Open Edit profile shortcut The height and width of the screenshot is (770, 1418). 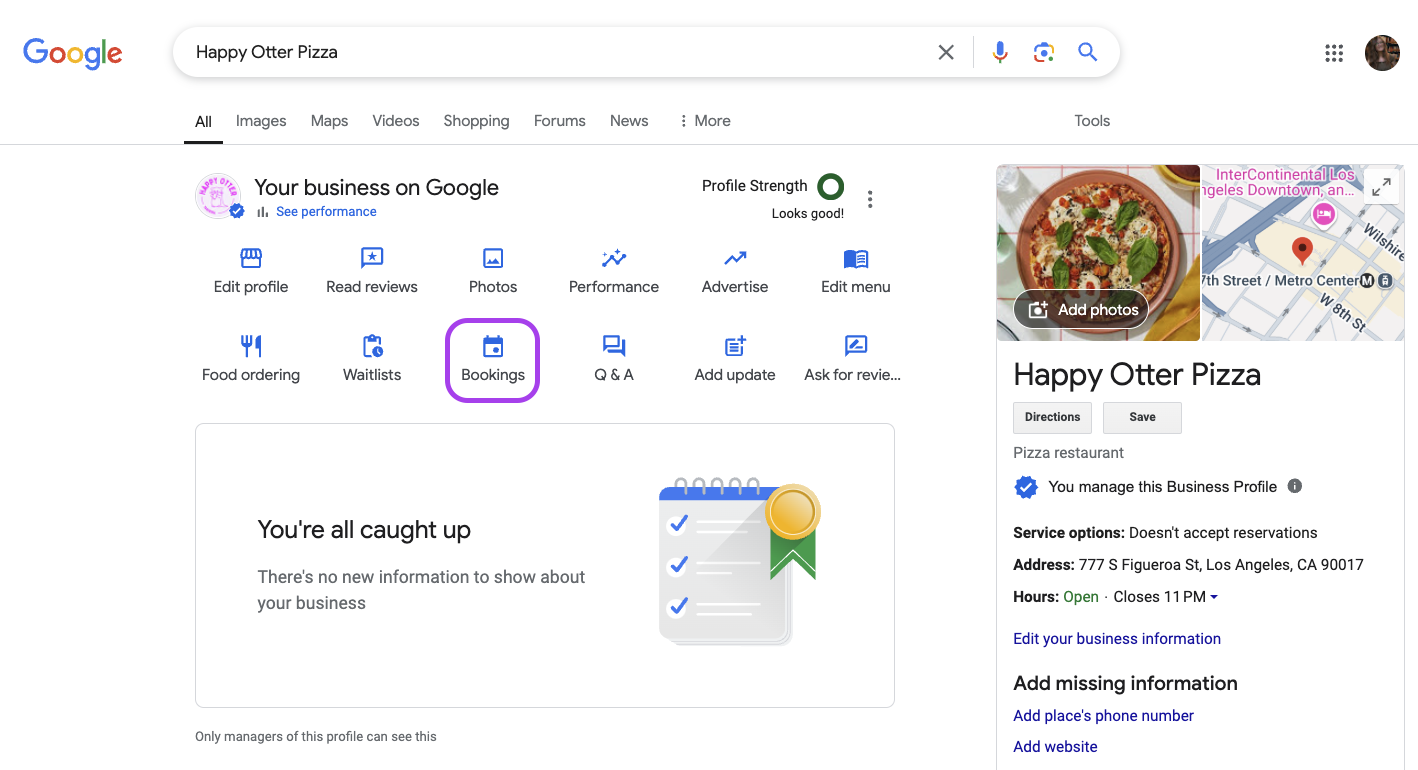tap(251, 272)
